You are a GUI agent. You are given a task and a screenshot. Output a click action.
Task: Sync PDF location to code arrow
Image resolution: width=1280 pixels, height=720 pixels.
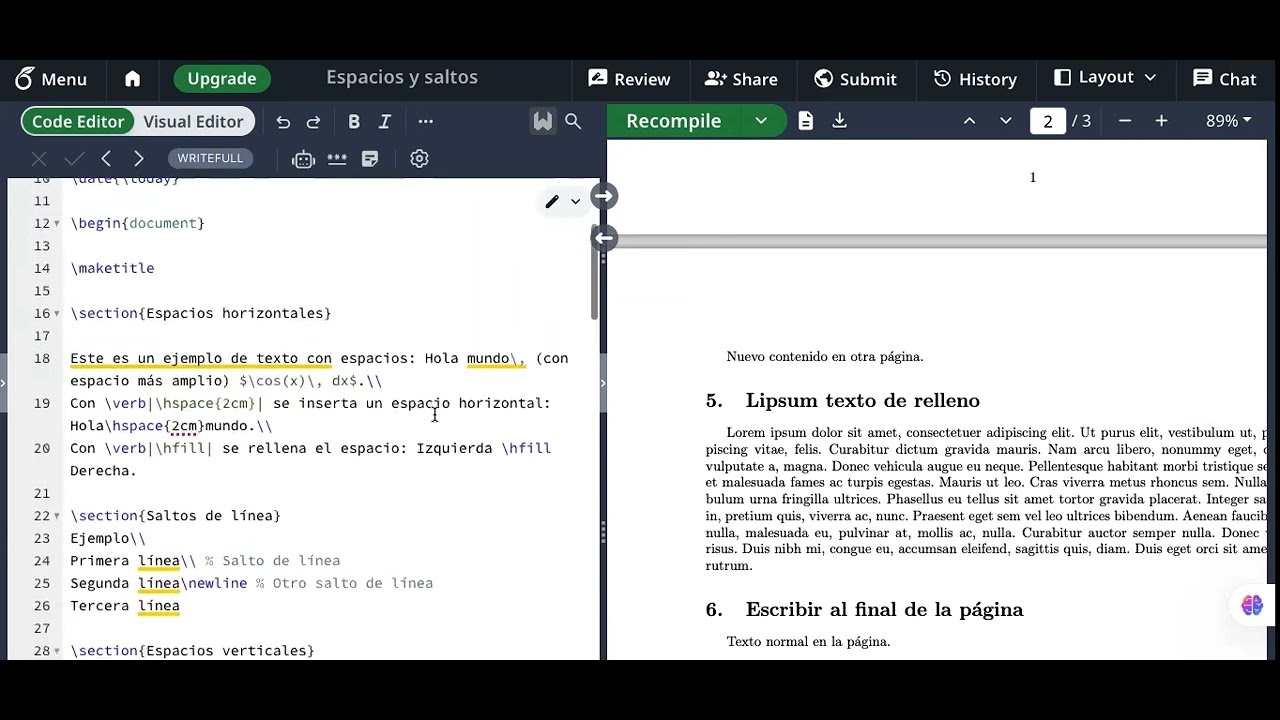(x=603, y=238)
